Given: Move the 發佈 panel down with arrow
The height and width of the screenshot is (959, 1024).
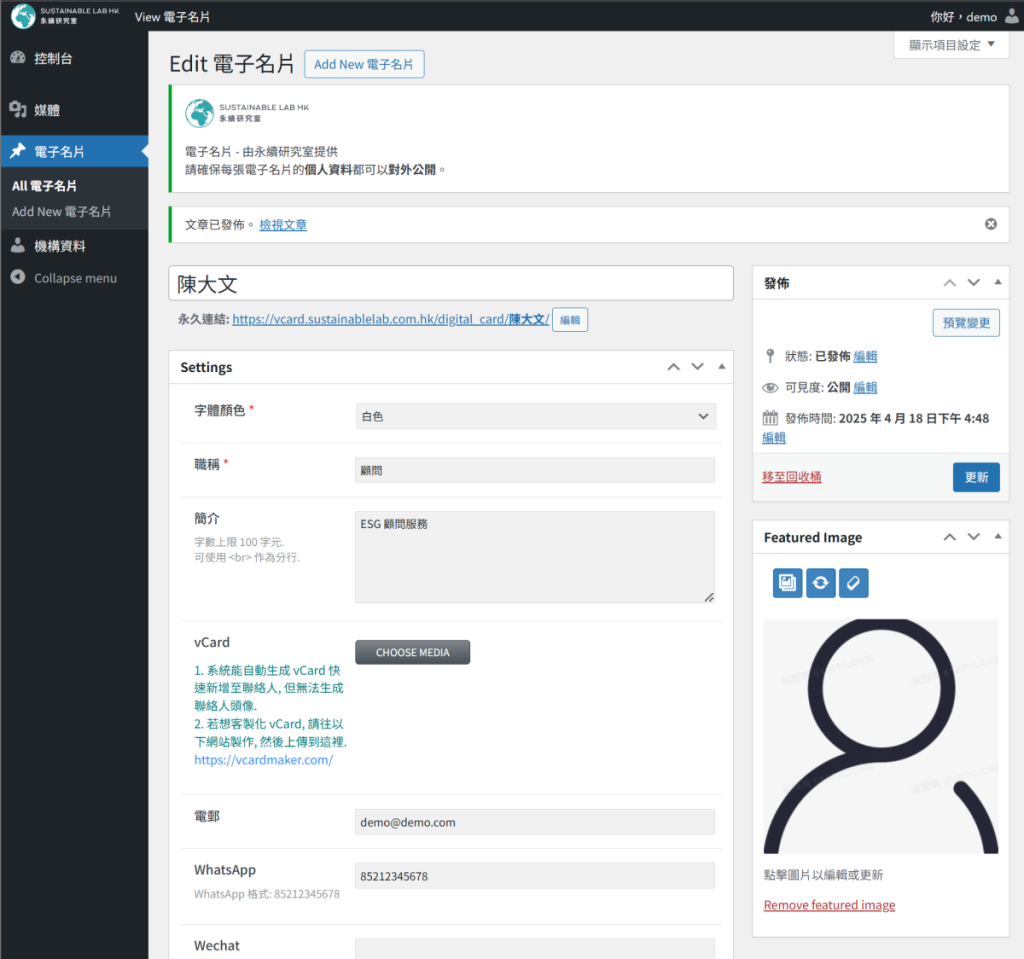Looking at the screenshot, I should [973, 283].
